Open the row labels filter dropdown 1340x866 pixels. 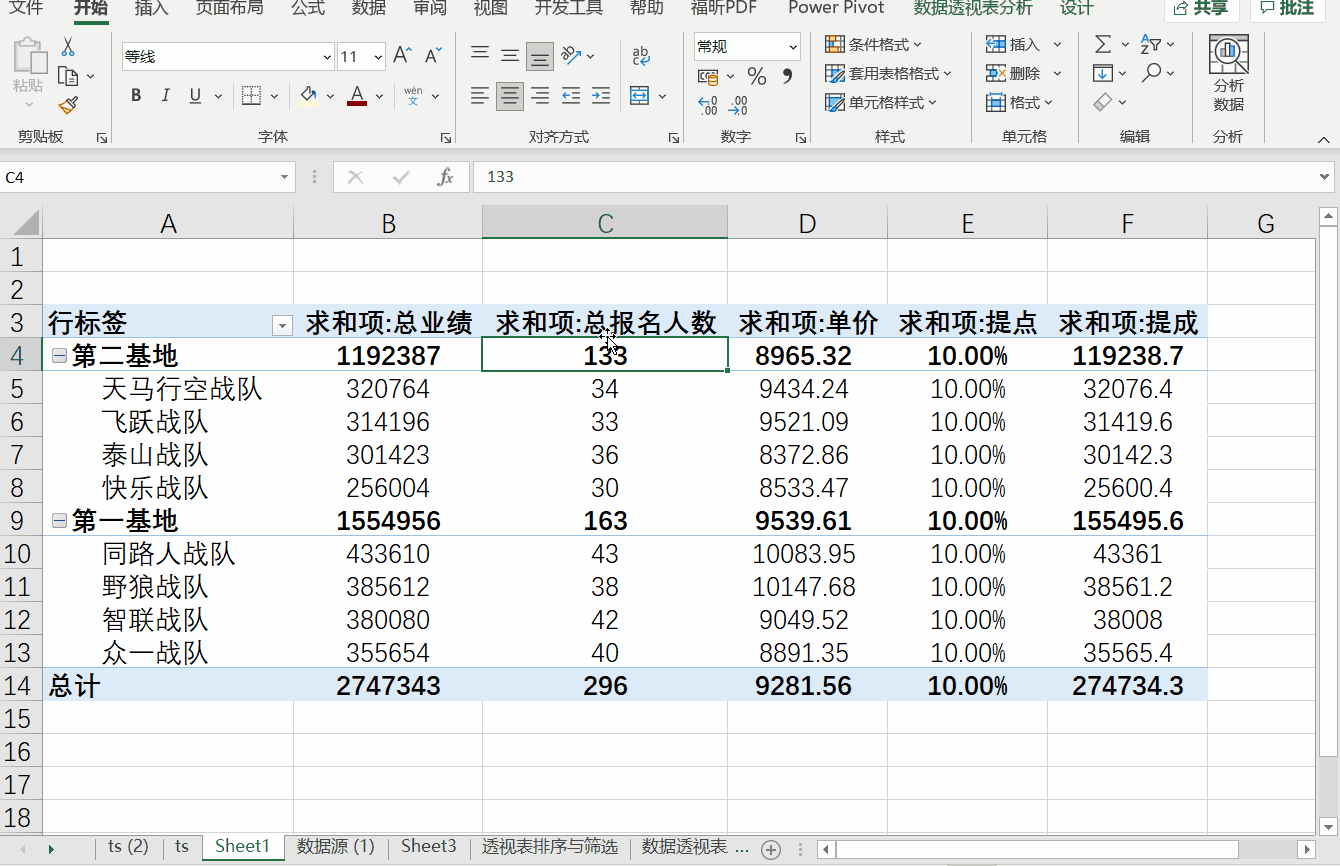point(282,325)
